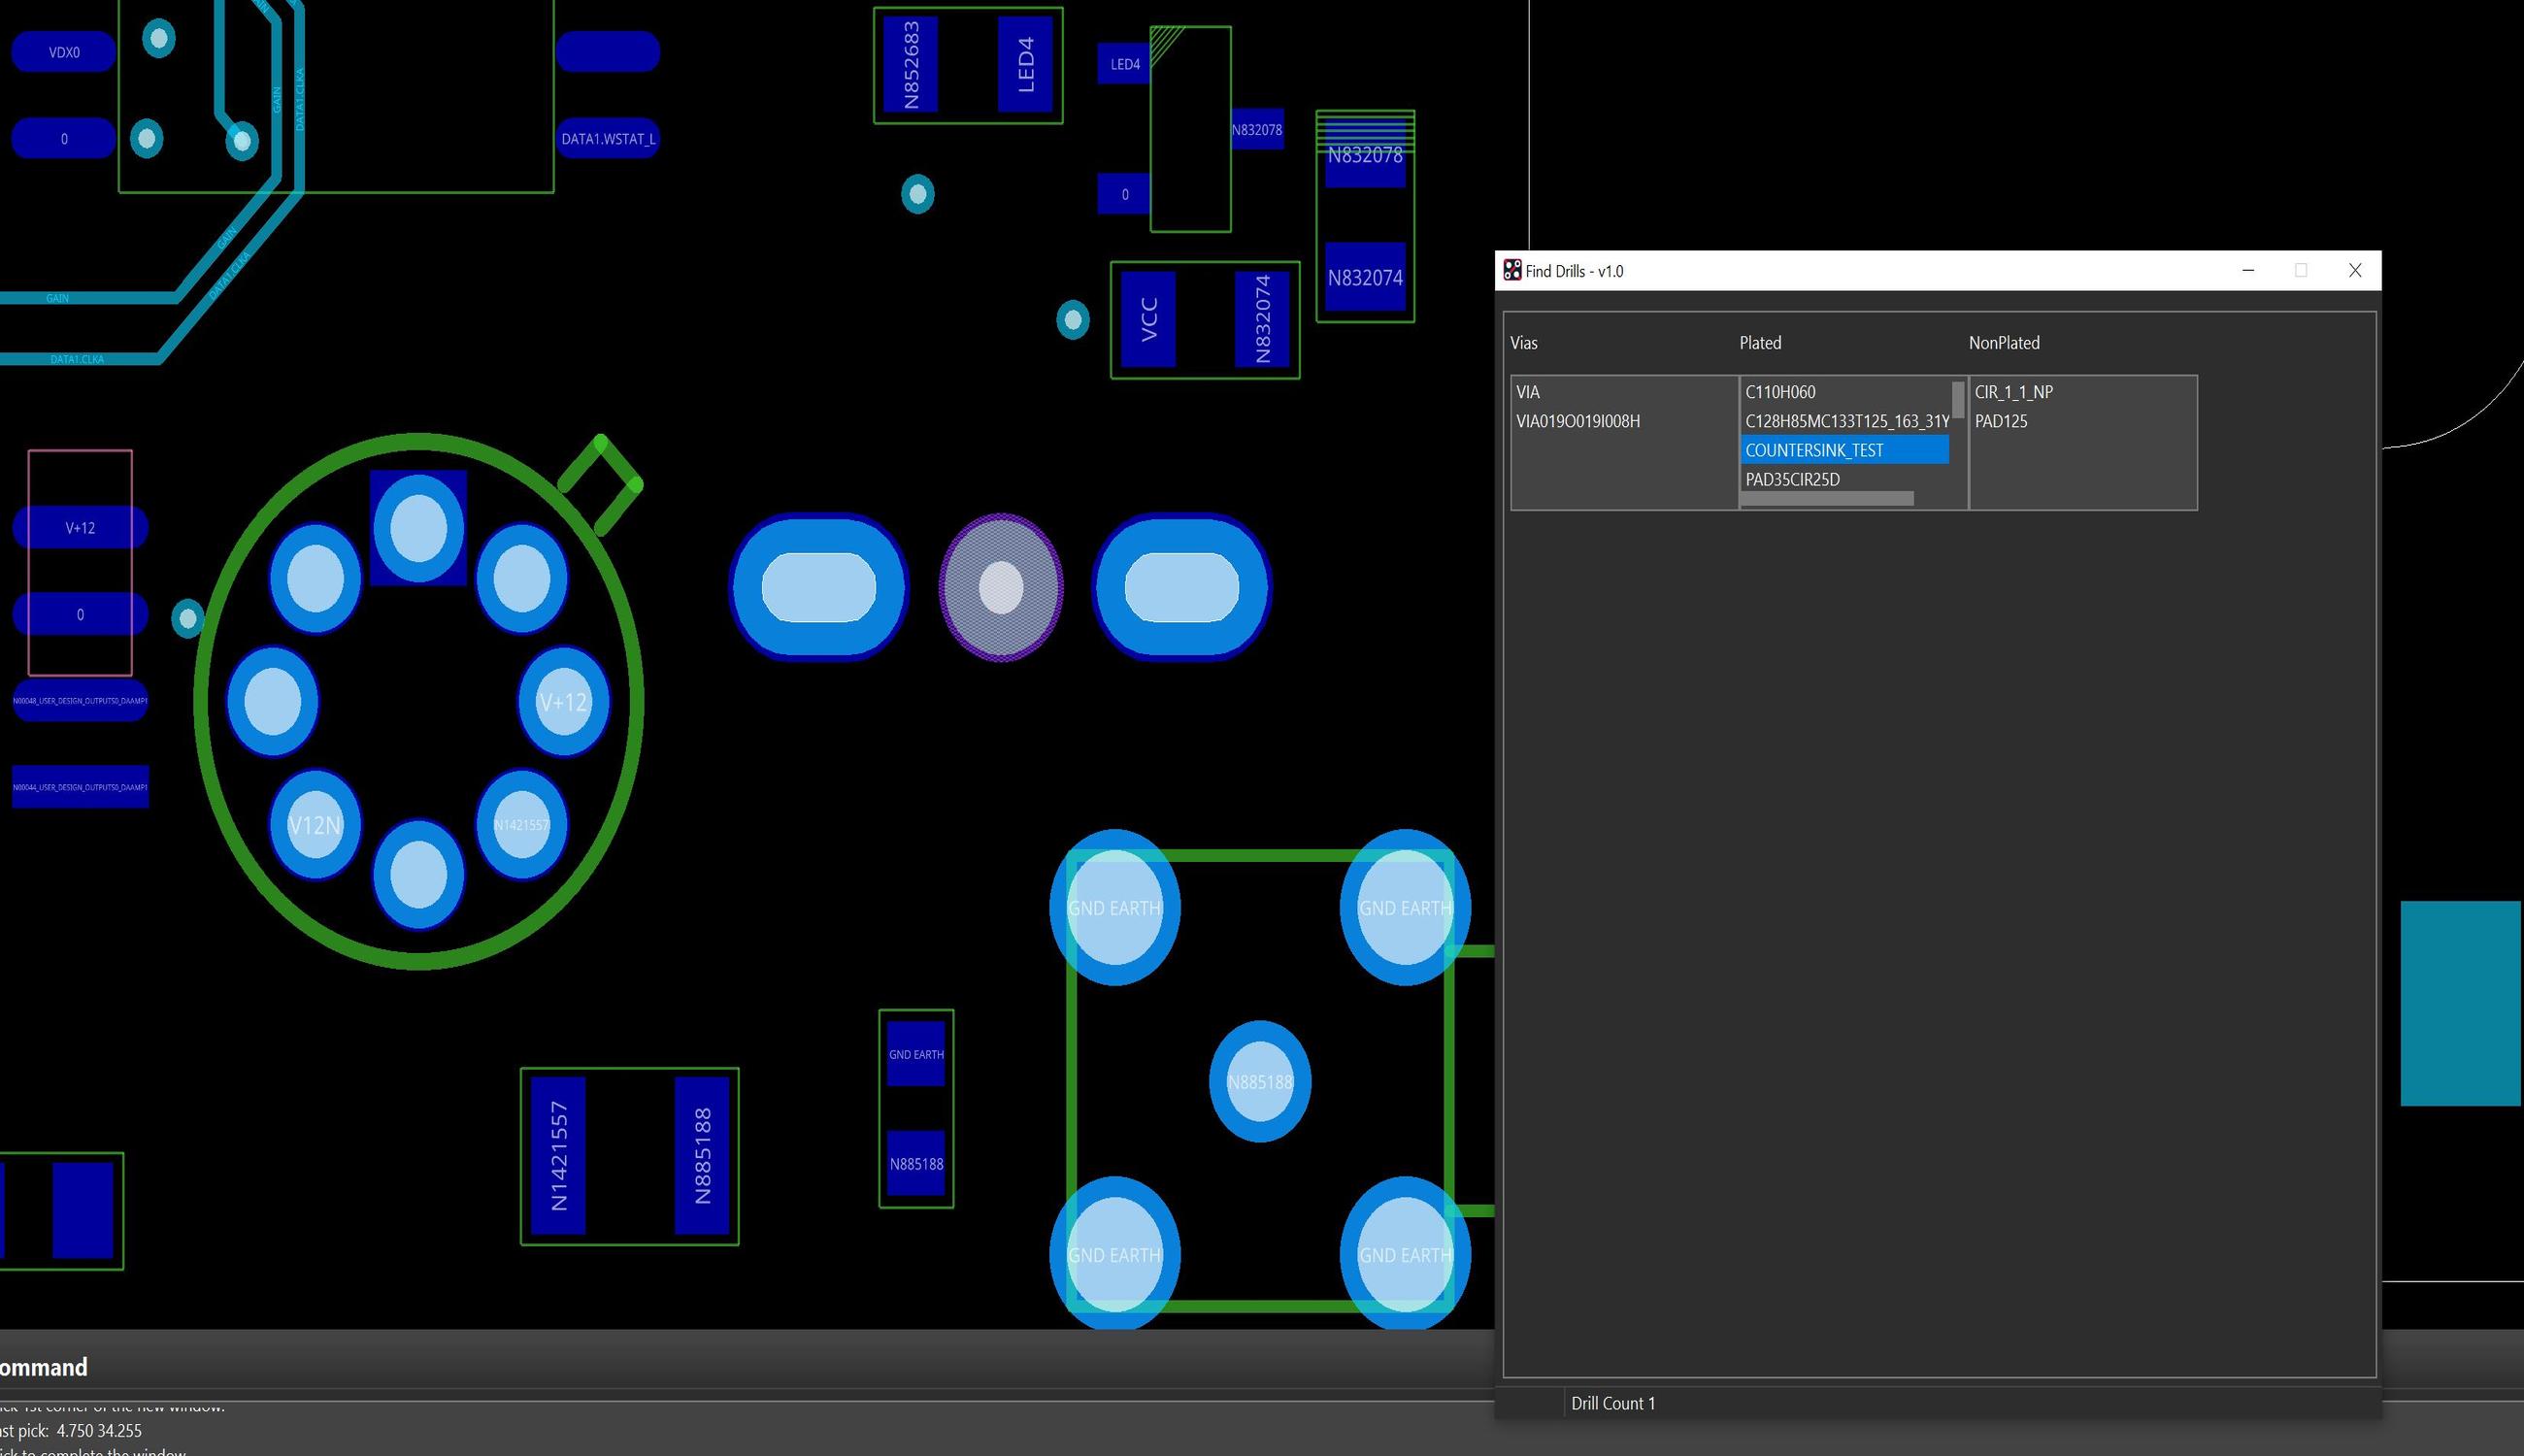This screenshot has height=1456, width=2524.
Task: Click the Plated column label
Action: pos(1760,343)
